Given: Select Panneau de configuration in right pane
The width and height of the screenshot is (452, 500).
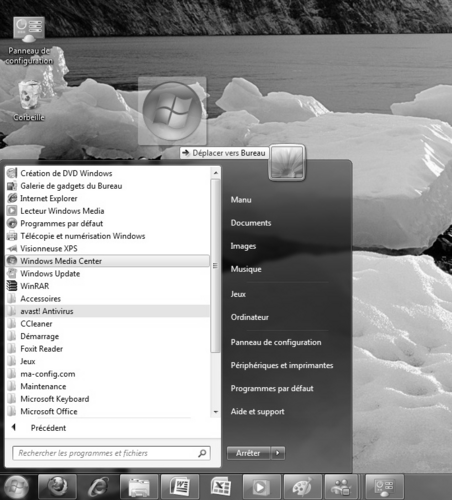Looking at the screenshot, I should tap(276, 342).
